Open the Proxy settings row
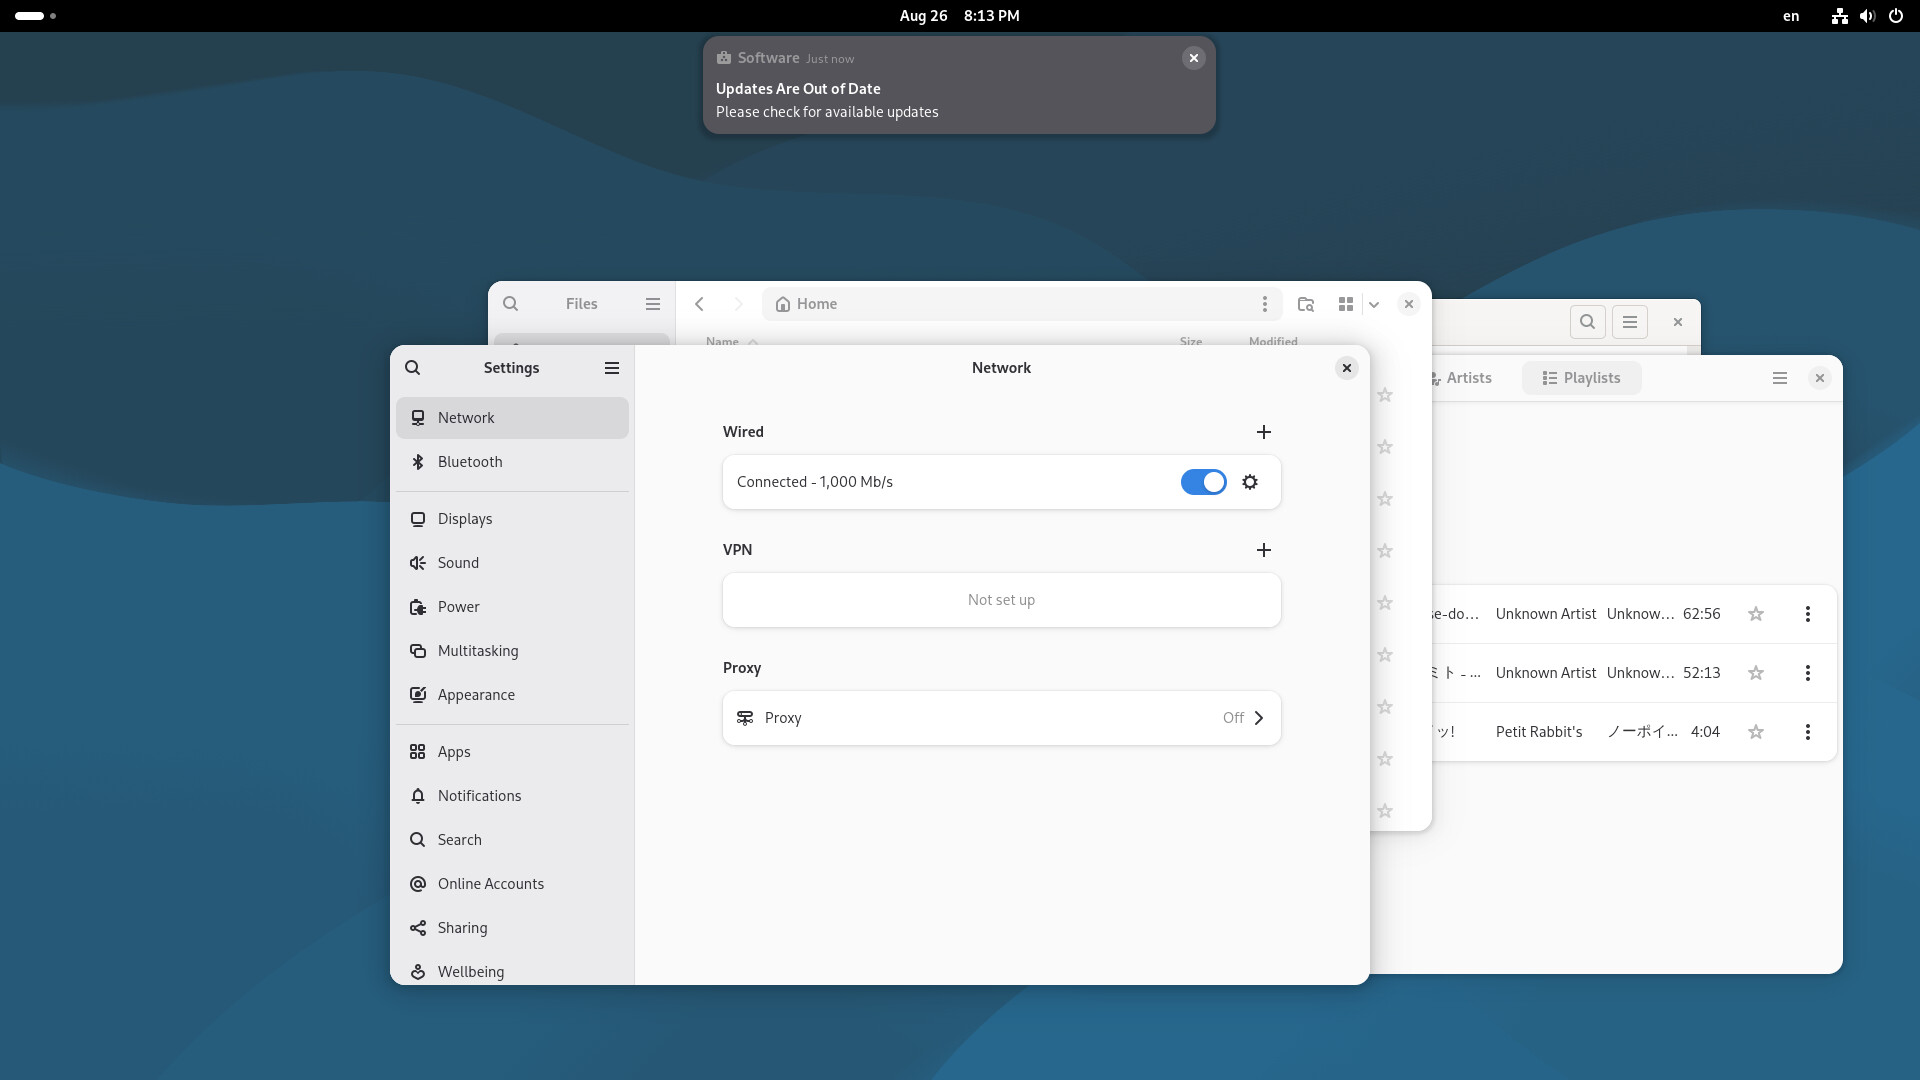The width and height of the screenshot is (1920, 1080). click(x=1001, y=718)
